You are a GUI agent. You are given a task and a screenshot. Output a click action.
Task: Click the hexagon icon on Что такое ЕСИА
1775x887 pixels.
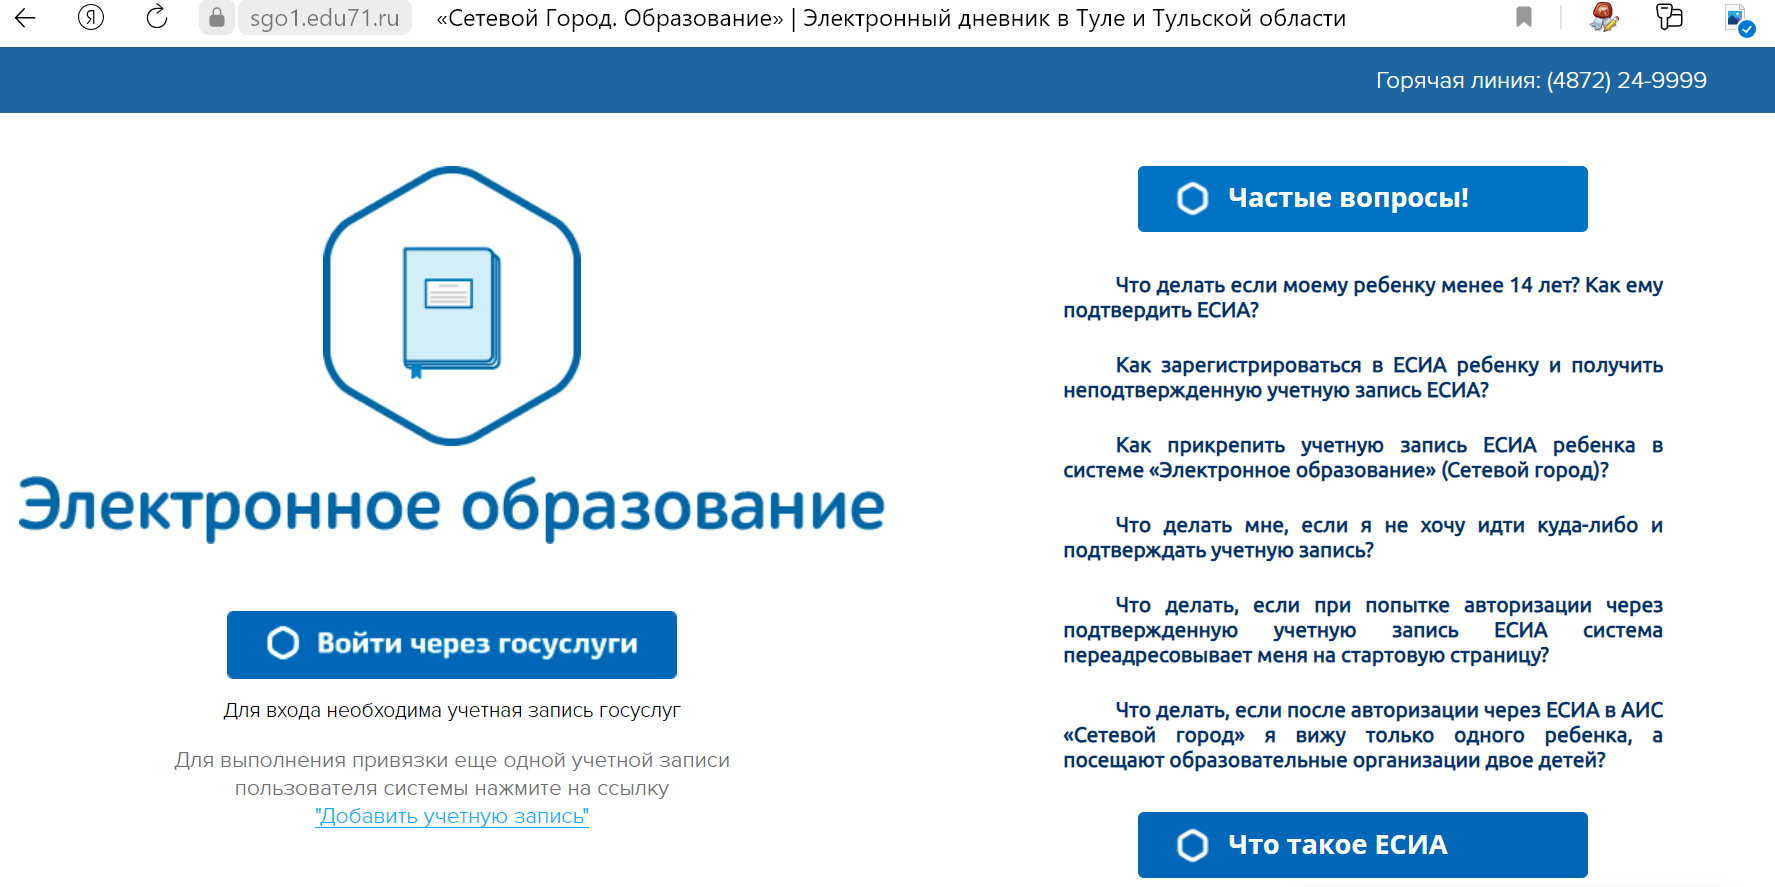pos(1192,845)
